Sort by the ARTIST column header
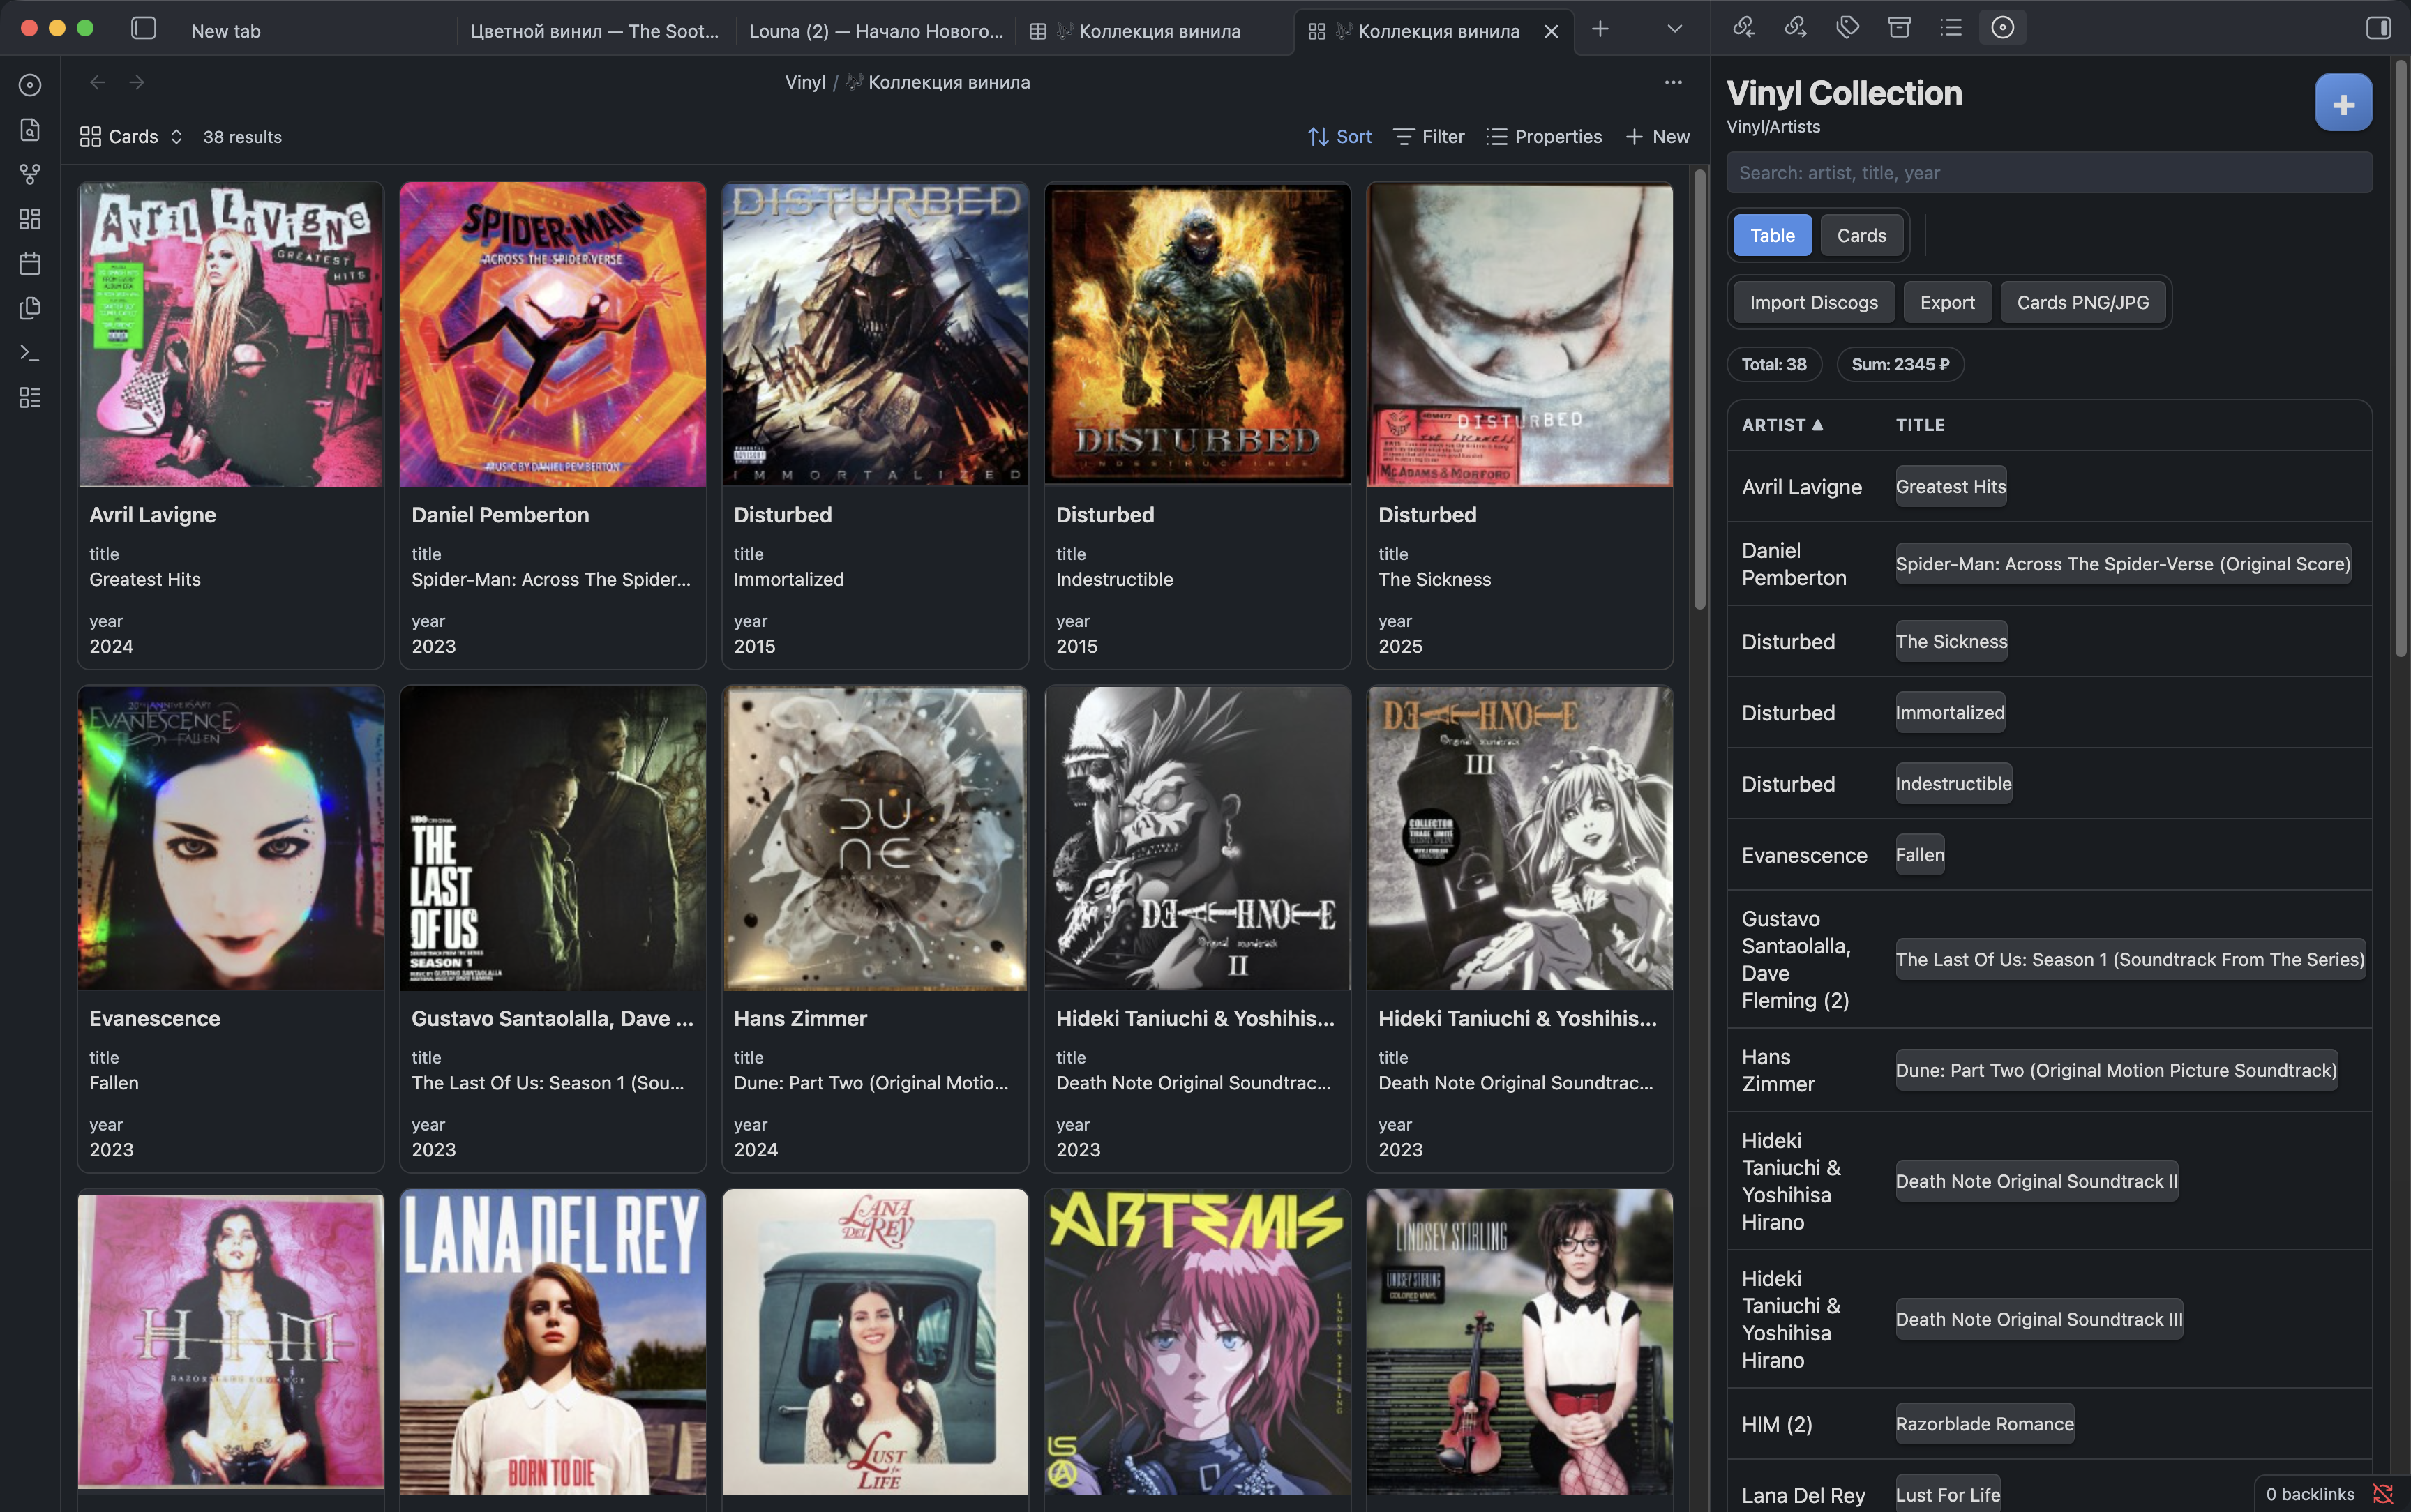The image size is (2411, 1512). pos(1782,425)
